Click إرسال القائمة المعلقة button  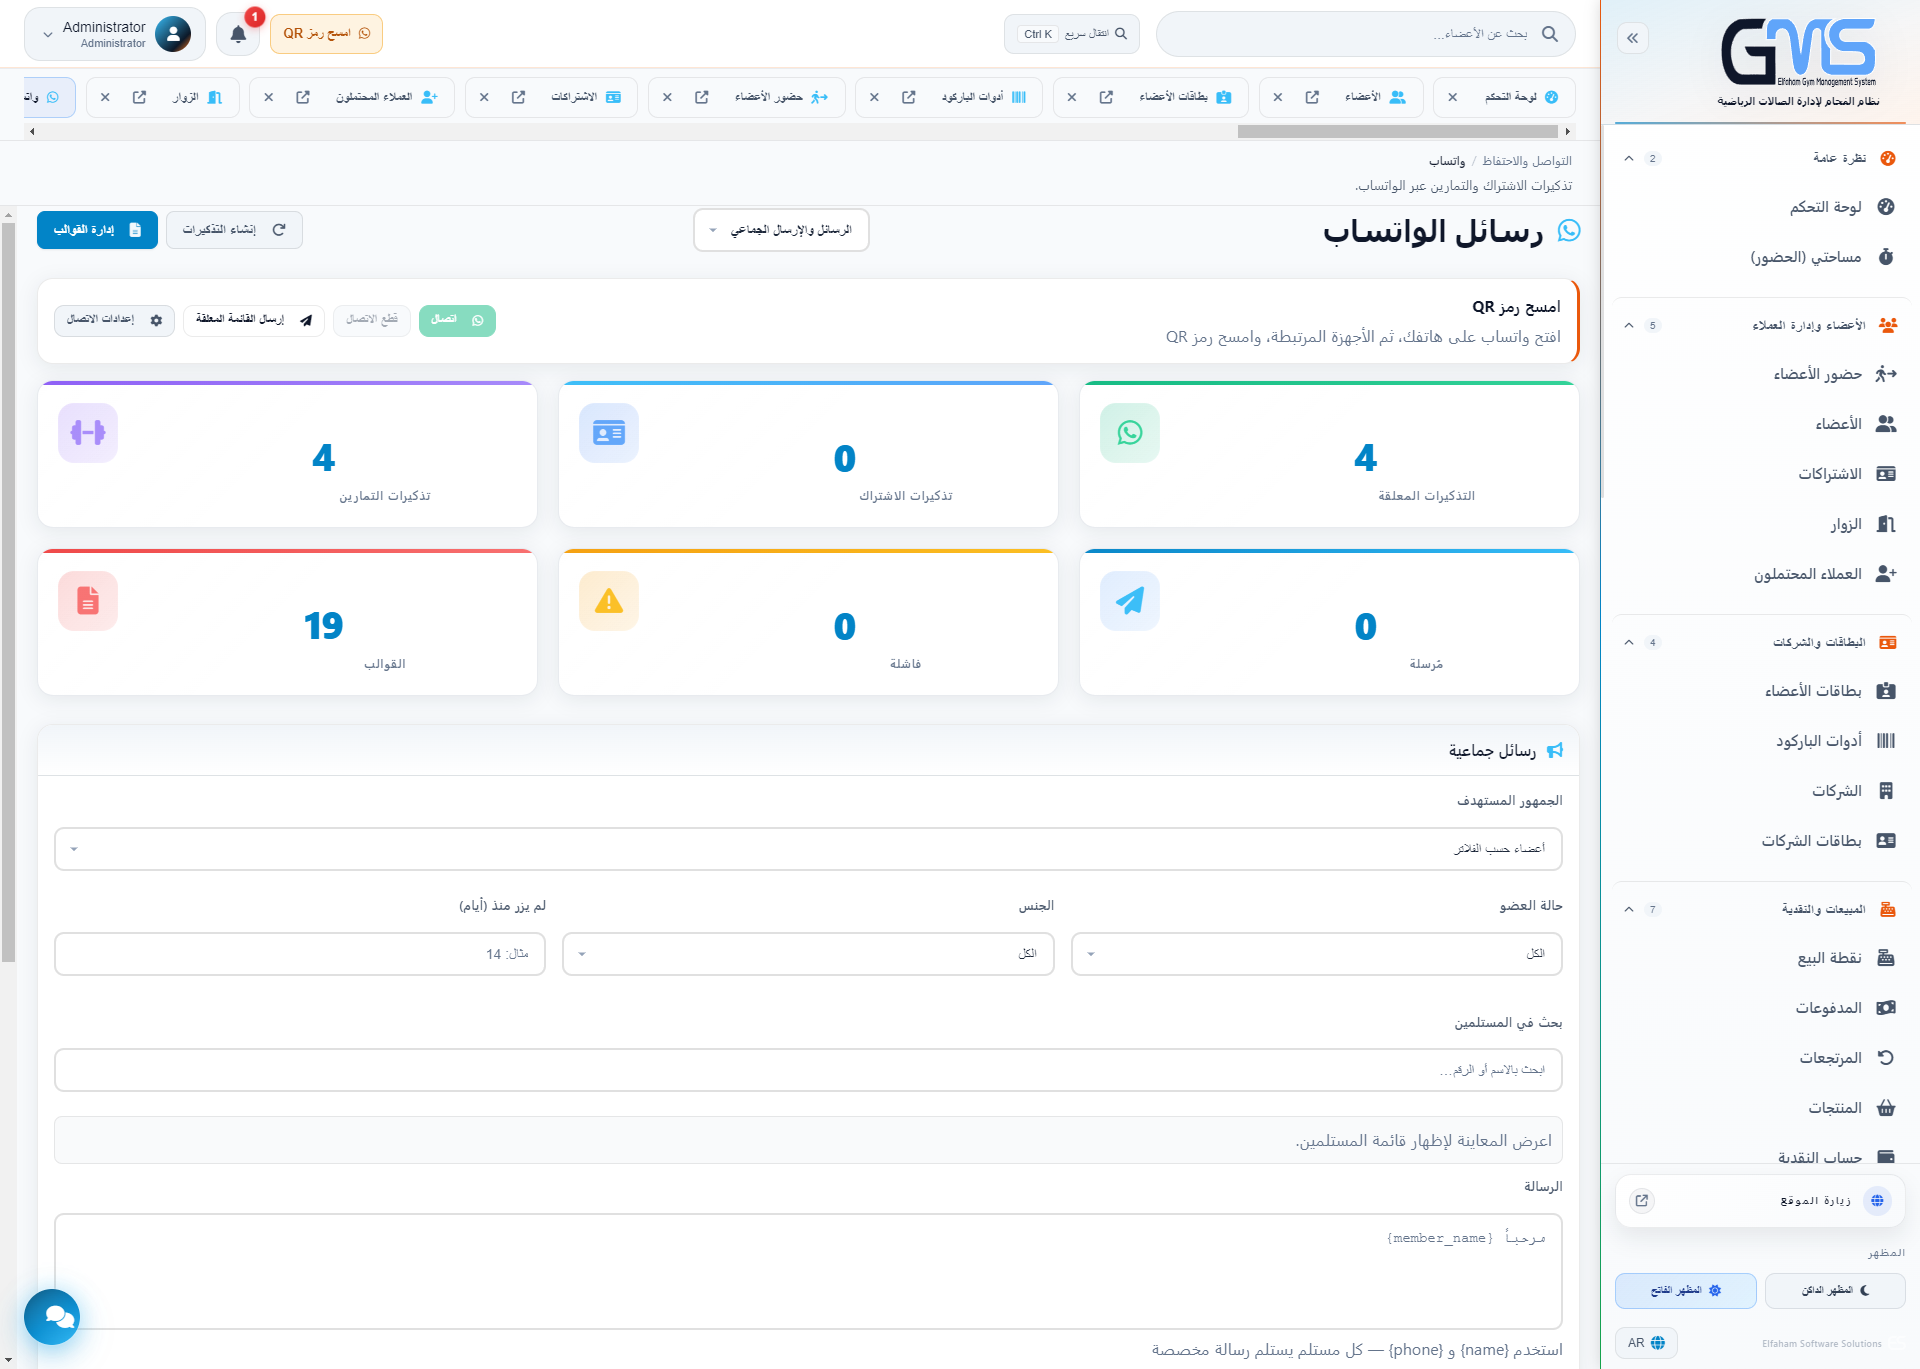[x=254, y=320]
